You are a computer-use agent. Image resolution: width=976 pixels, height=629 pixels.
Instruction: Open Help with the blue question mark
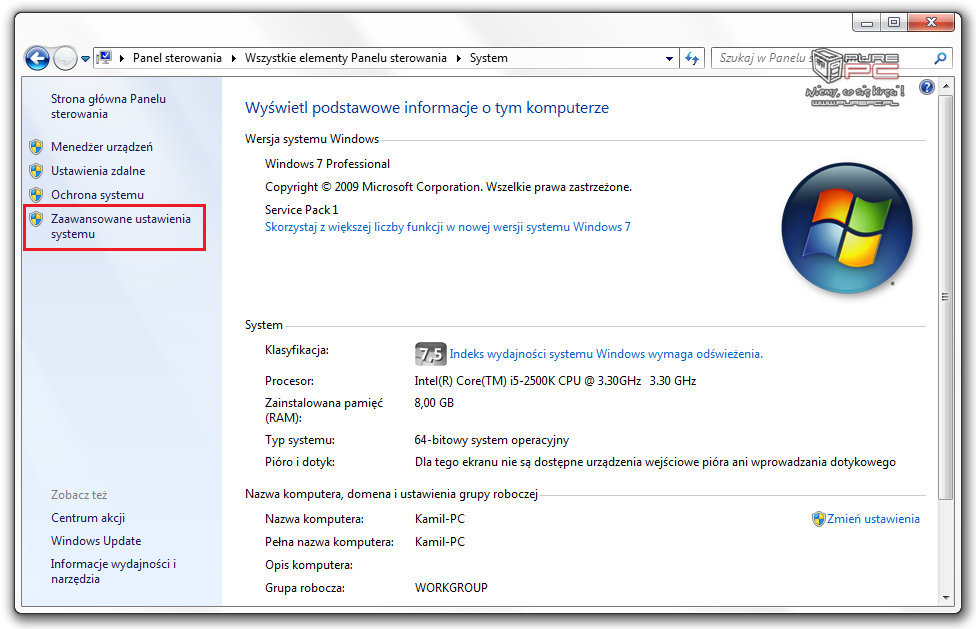click(926, 86)
